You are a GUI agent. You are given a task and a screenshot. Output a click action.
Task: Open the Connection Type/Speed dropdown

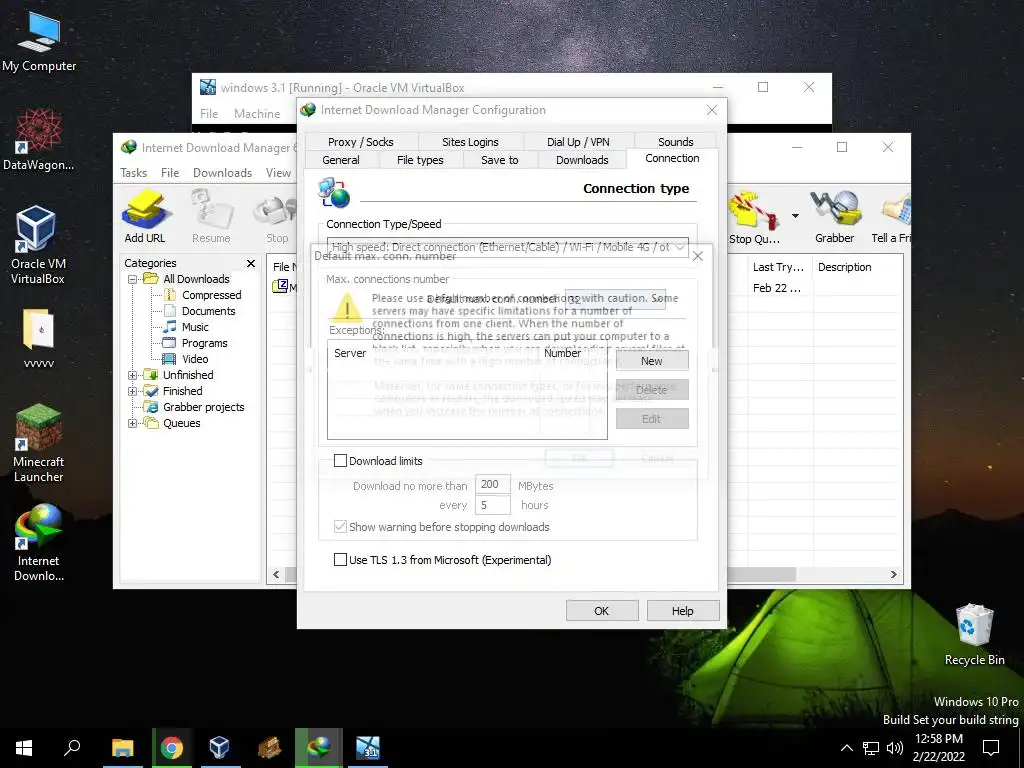pos(507,247)
